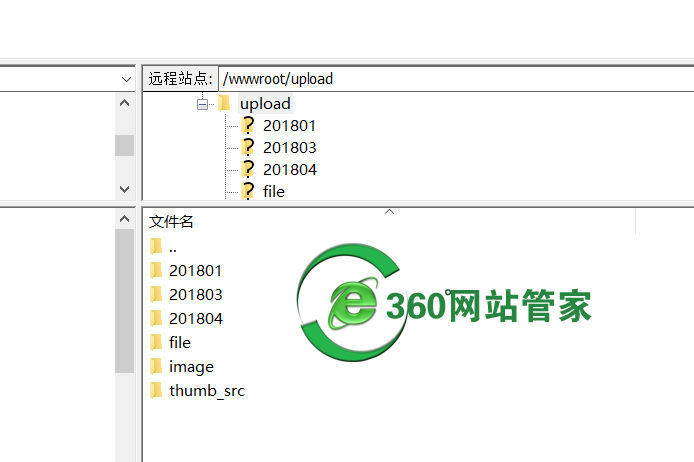Select 201801 in the remote tree
Viewport: 694px width, 462px height.
click(x=289, y=126)
